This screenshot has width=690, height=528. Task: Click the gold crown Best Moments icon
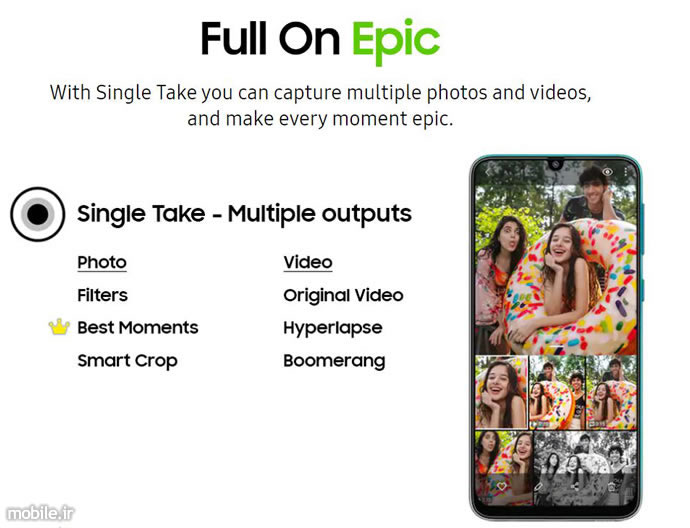pyautogui.click(x=59, y=327)
